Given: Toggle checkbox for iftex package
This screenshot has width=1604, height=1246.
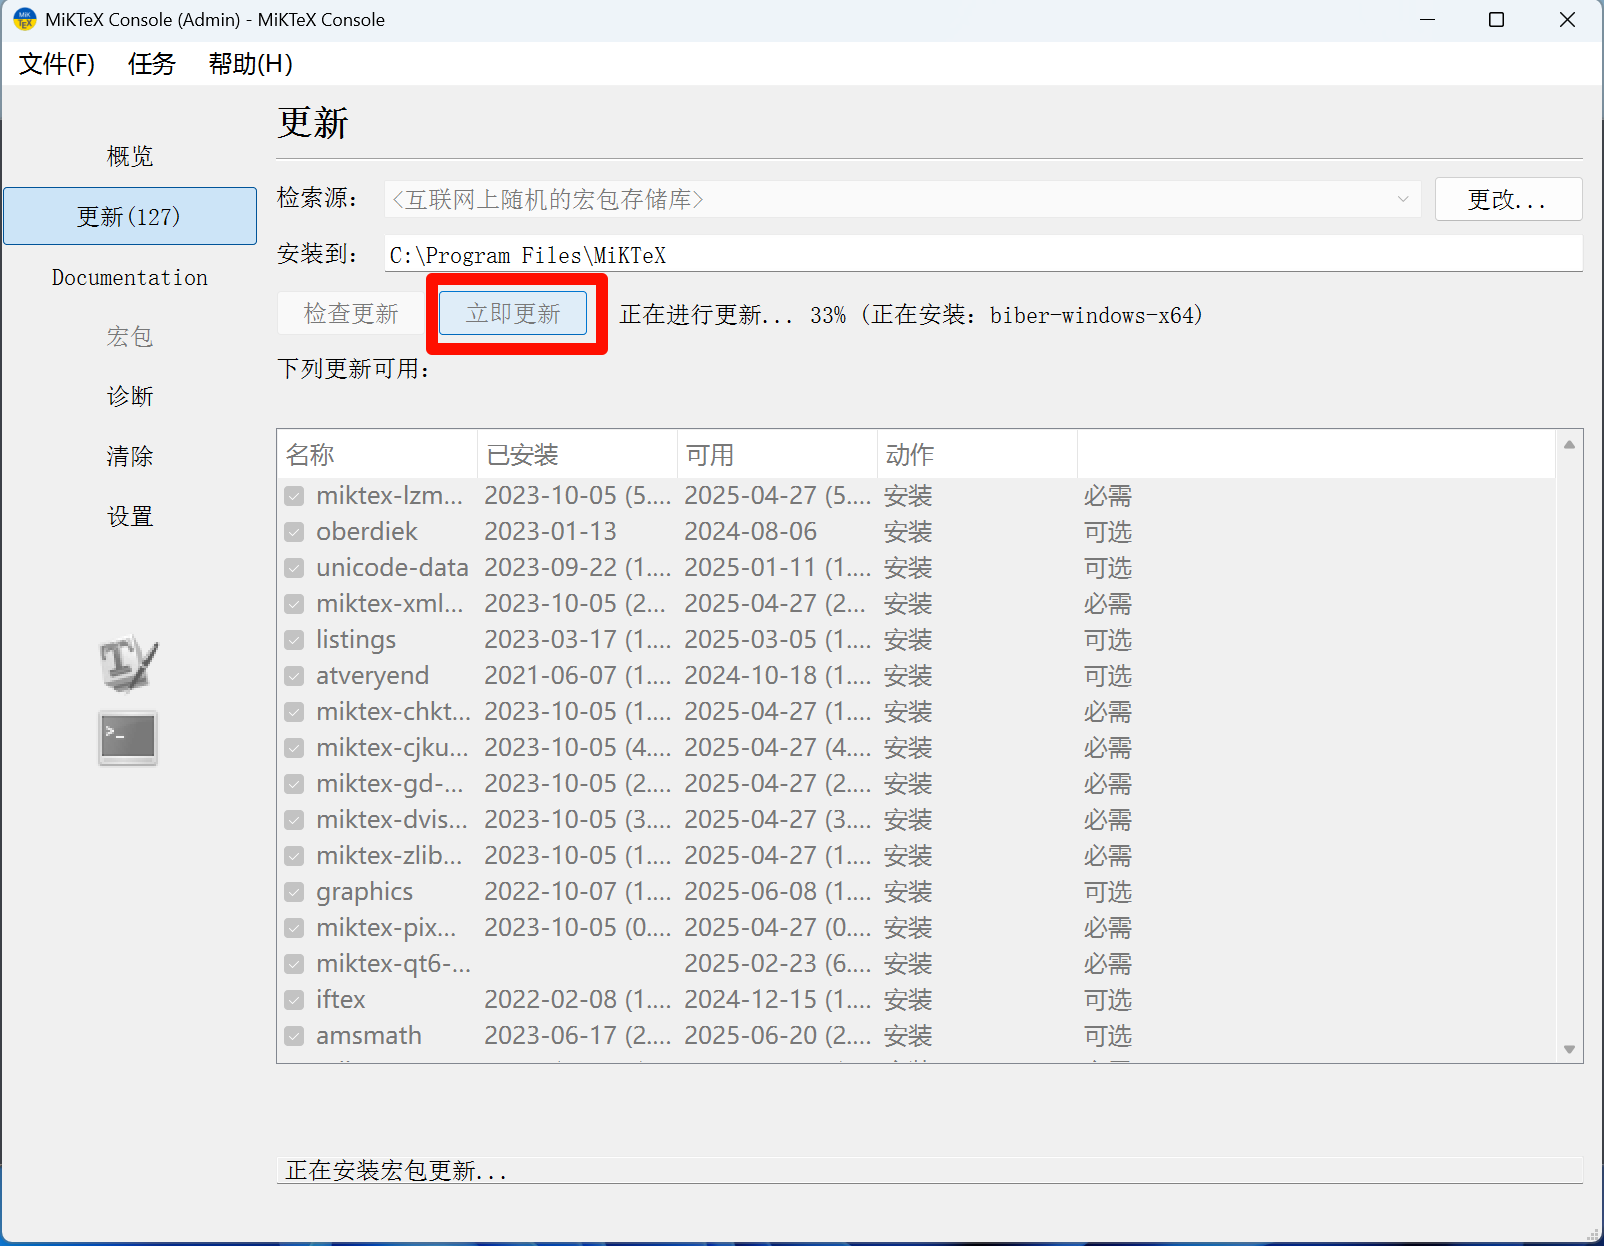Looking at the screenshot, I should (x=294, y=1000).
